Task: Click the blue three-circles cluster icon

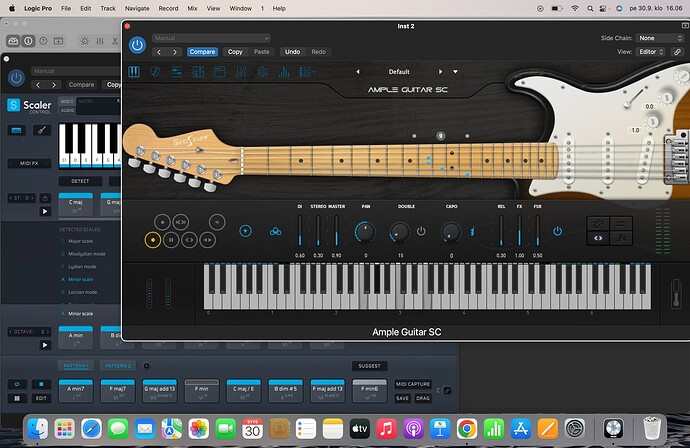Action: (x=275, y=231)
